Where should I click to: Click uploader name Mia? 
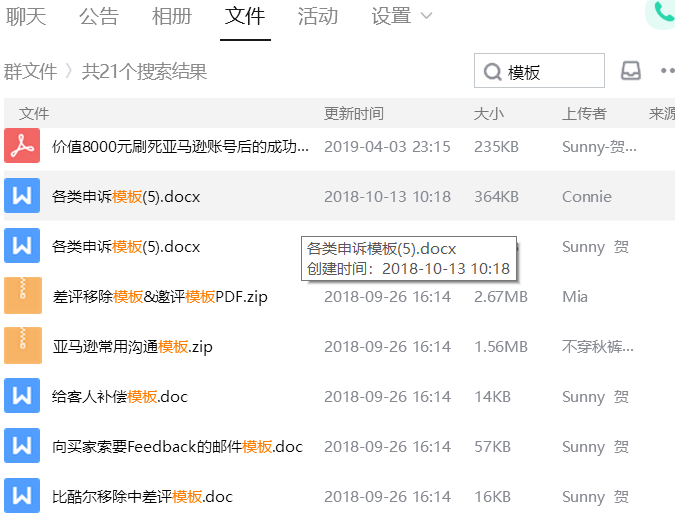[x=575, y=297]
